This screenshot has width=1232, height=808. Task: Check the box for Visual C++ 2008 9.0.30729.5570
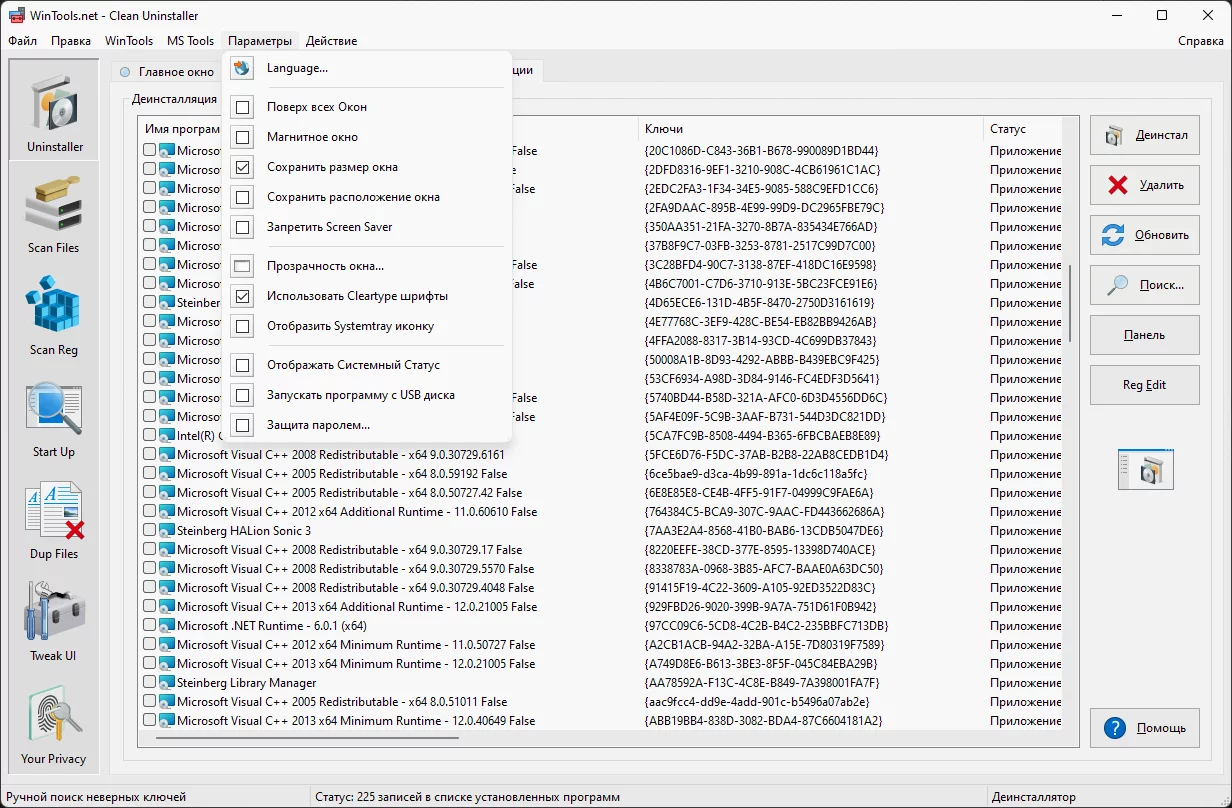[x=149, y=569]
